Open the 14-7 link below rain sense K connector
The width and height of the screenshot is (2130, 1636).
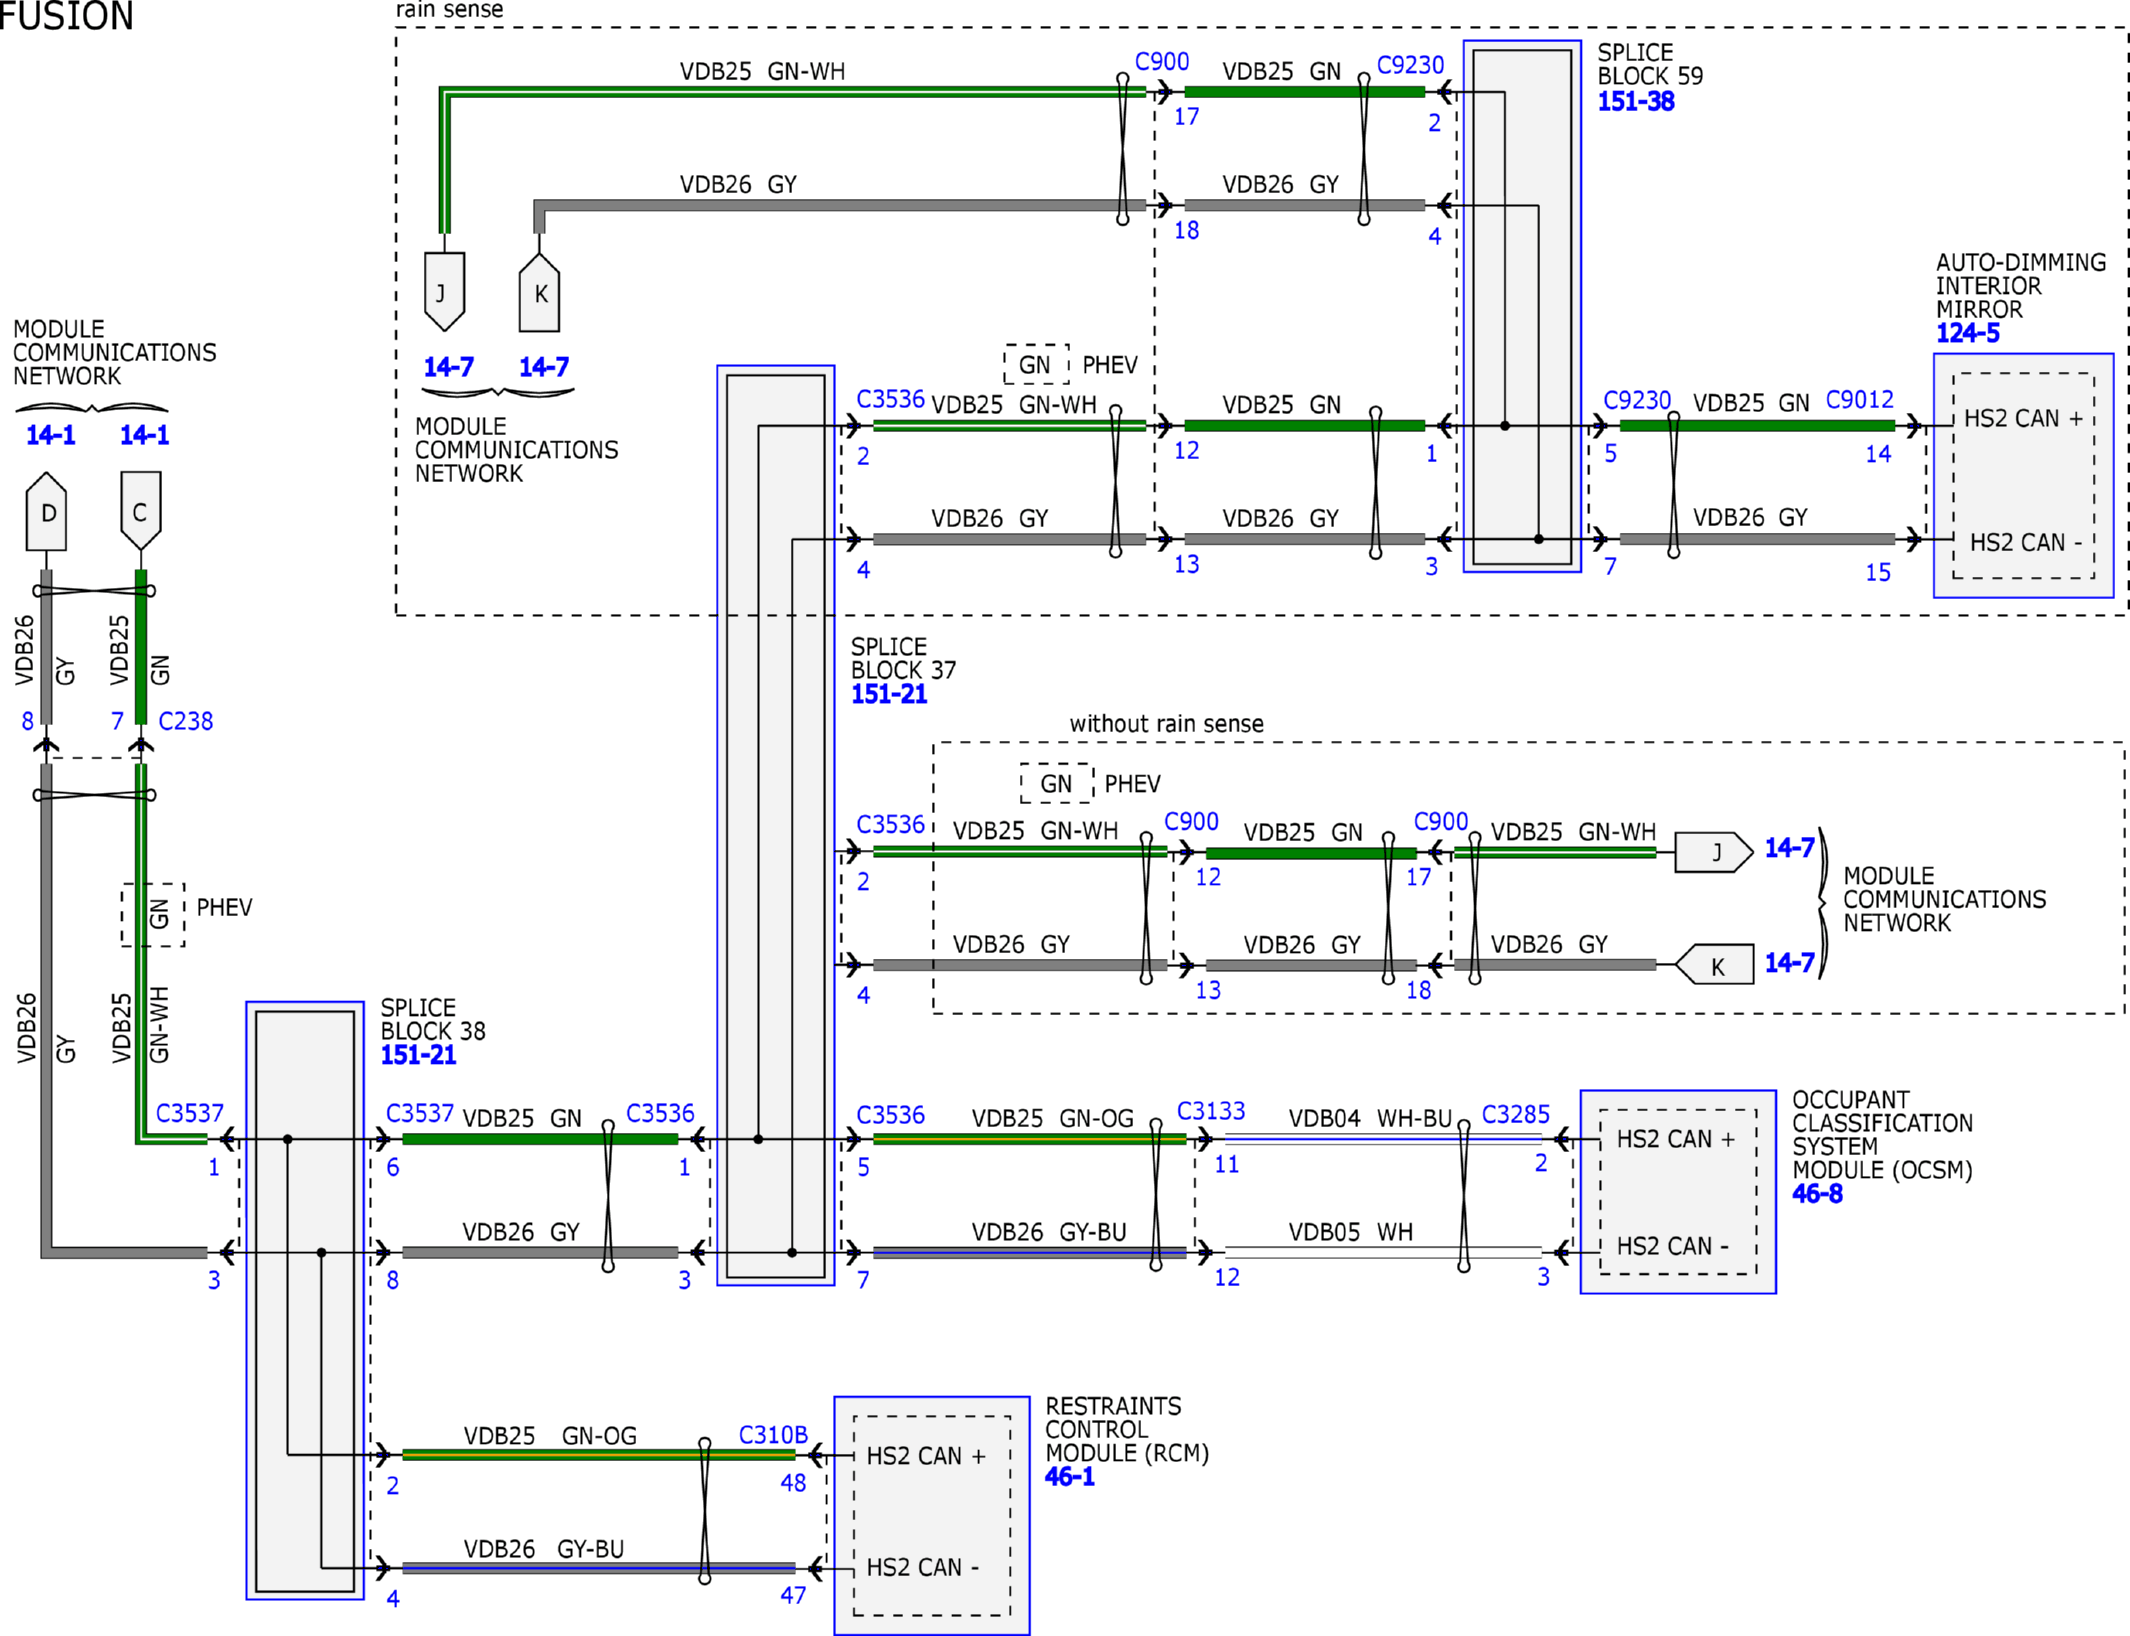coord(543,367)
